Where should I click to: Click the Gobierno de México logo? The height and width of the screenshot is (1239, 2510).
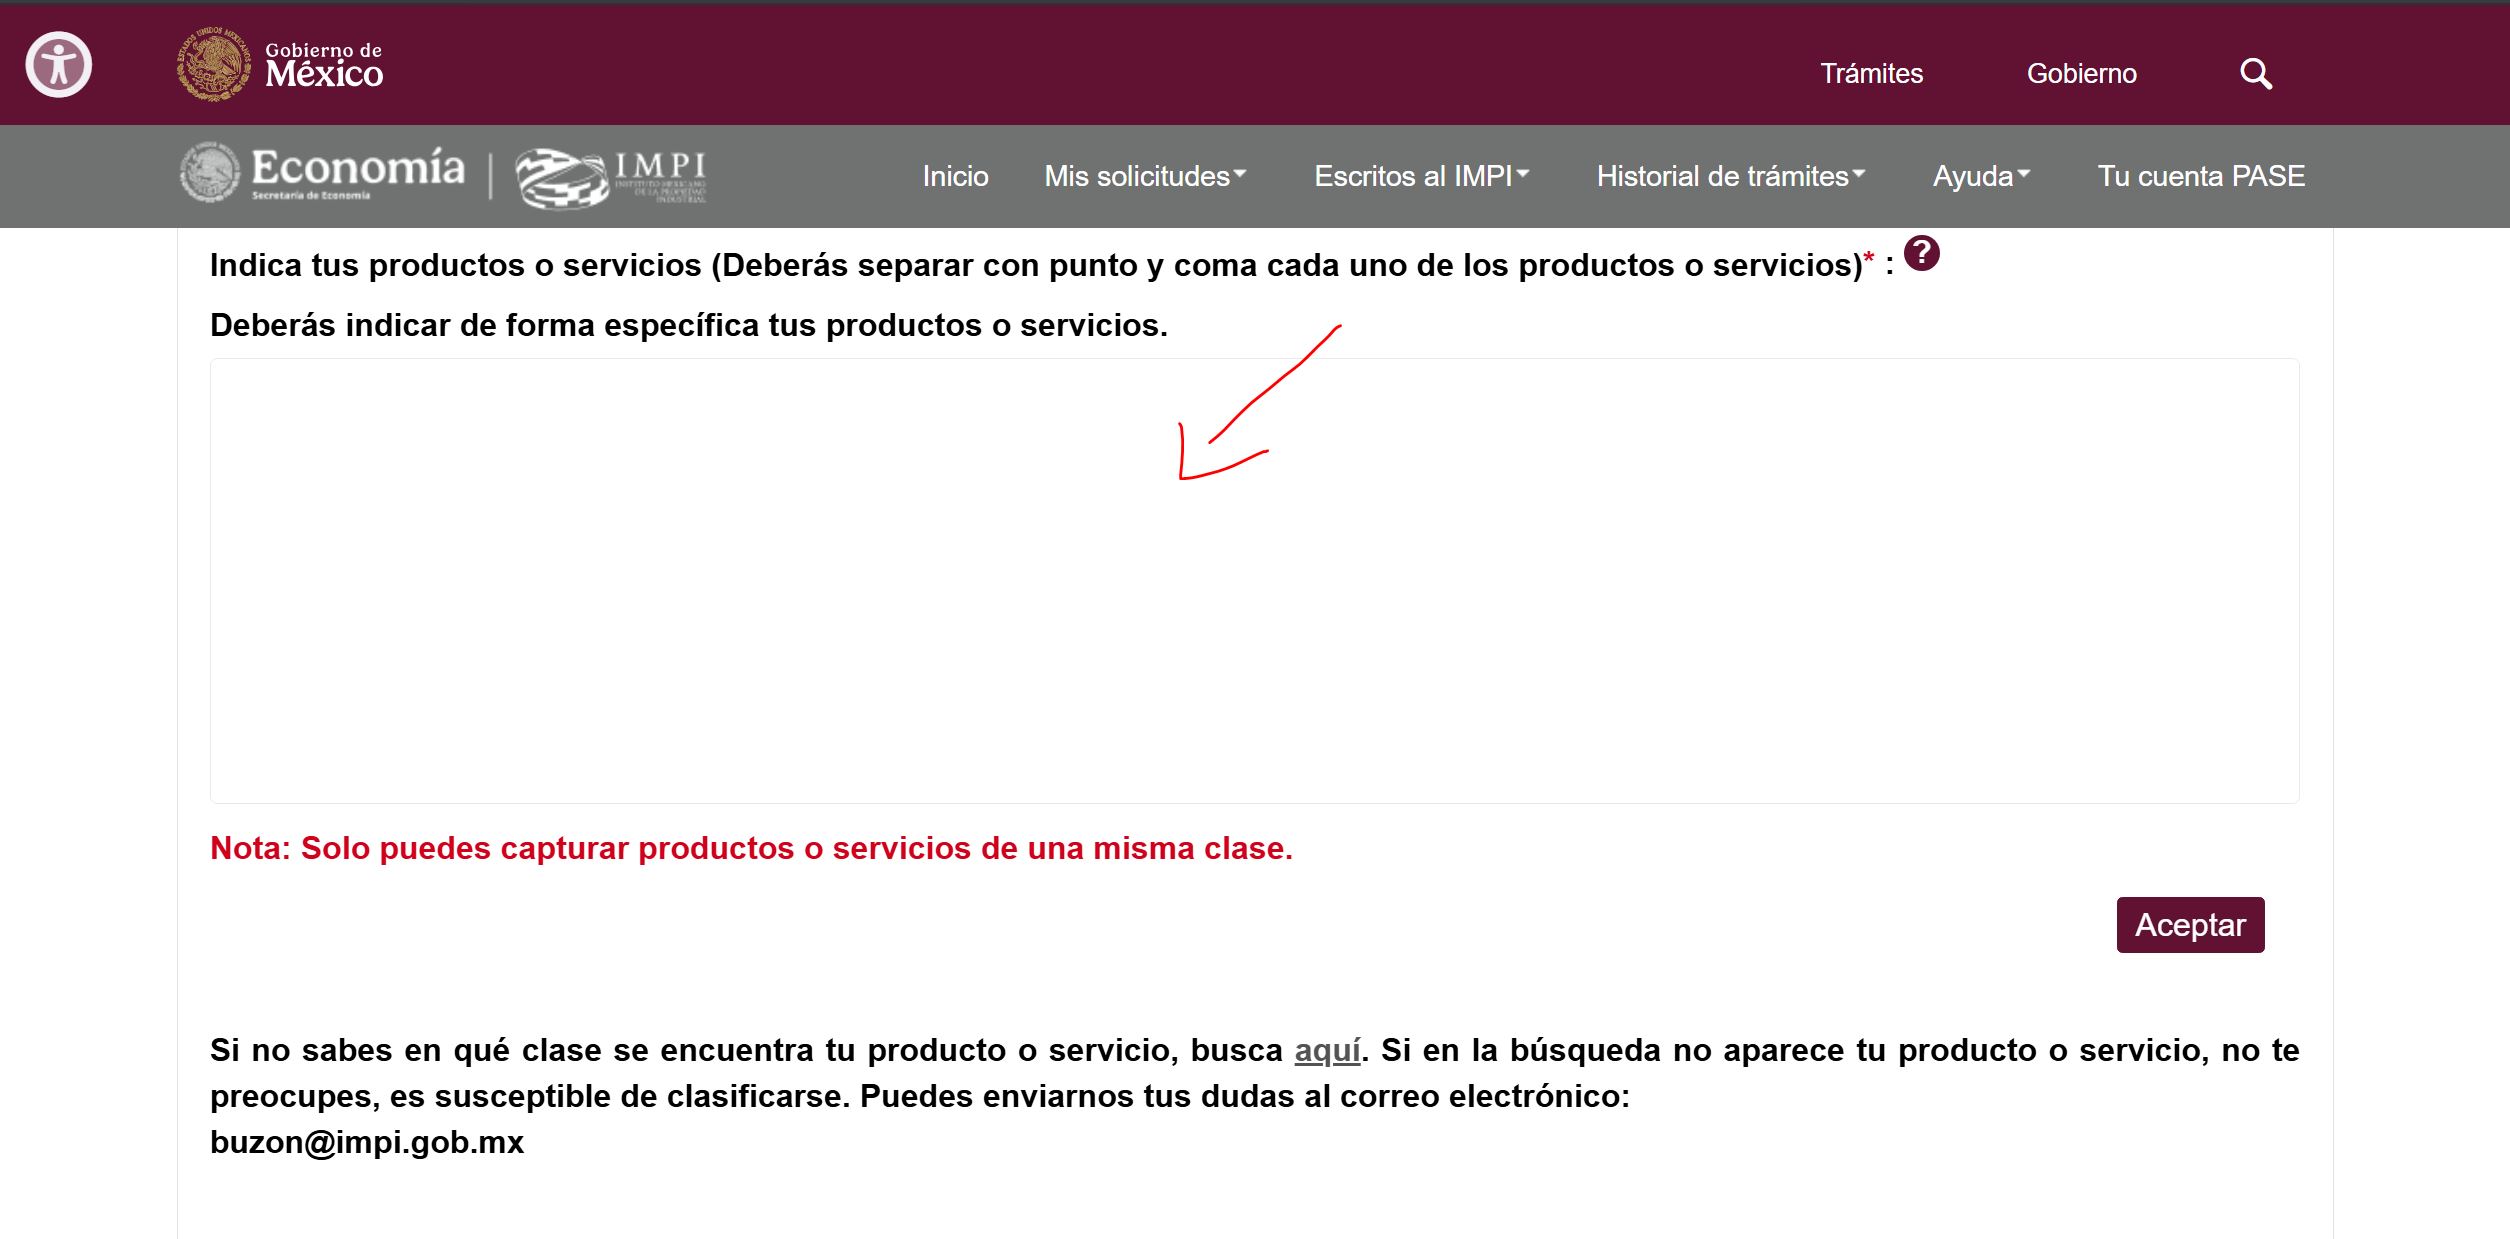[x=280, y=65]
